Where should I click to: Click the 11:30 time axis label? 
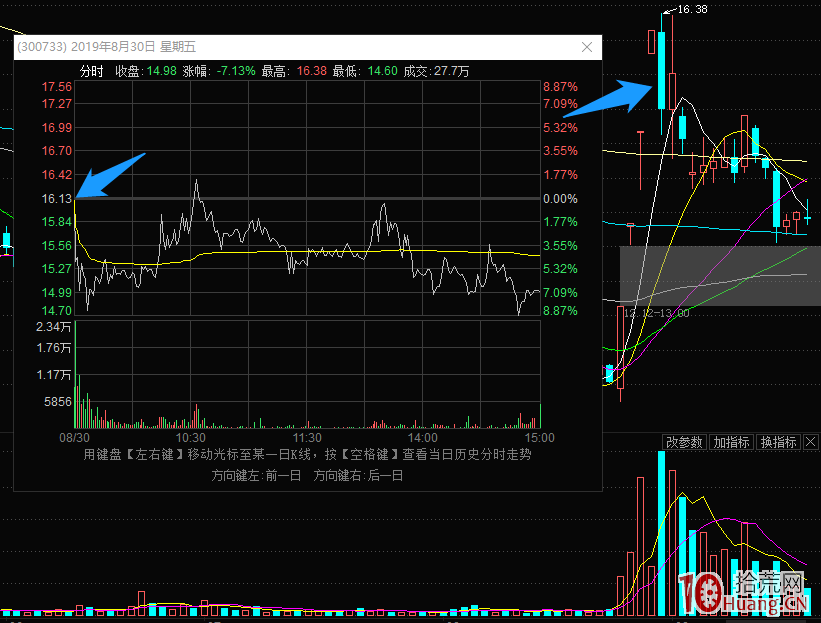(x=307, y=438)
